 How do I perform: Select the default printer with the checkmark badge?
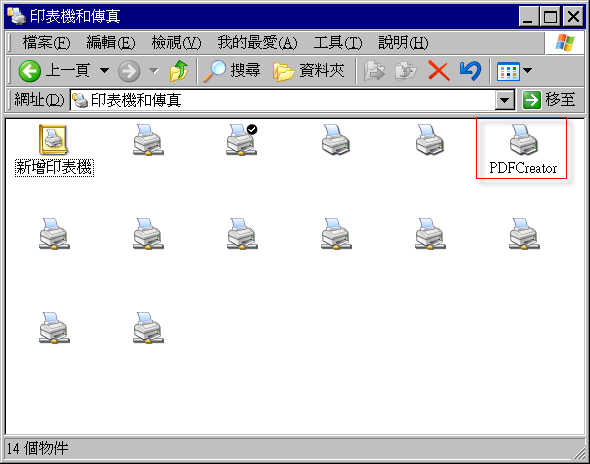(x=242, y=140)
